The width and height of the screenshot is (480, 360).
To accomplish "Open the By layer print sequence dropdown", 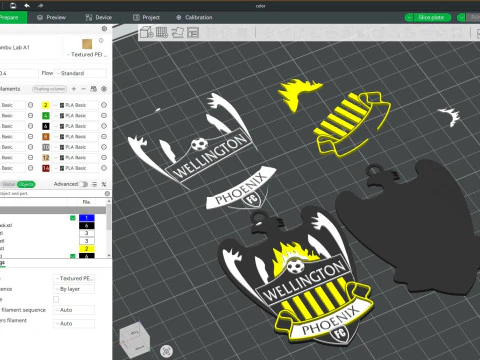I will 74,289.
